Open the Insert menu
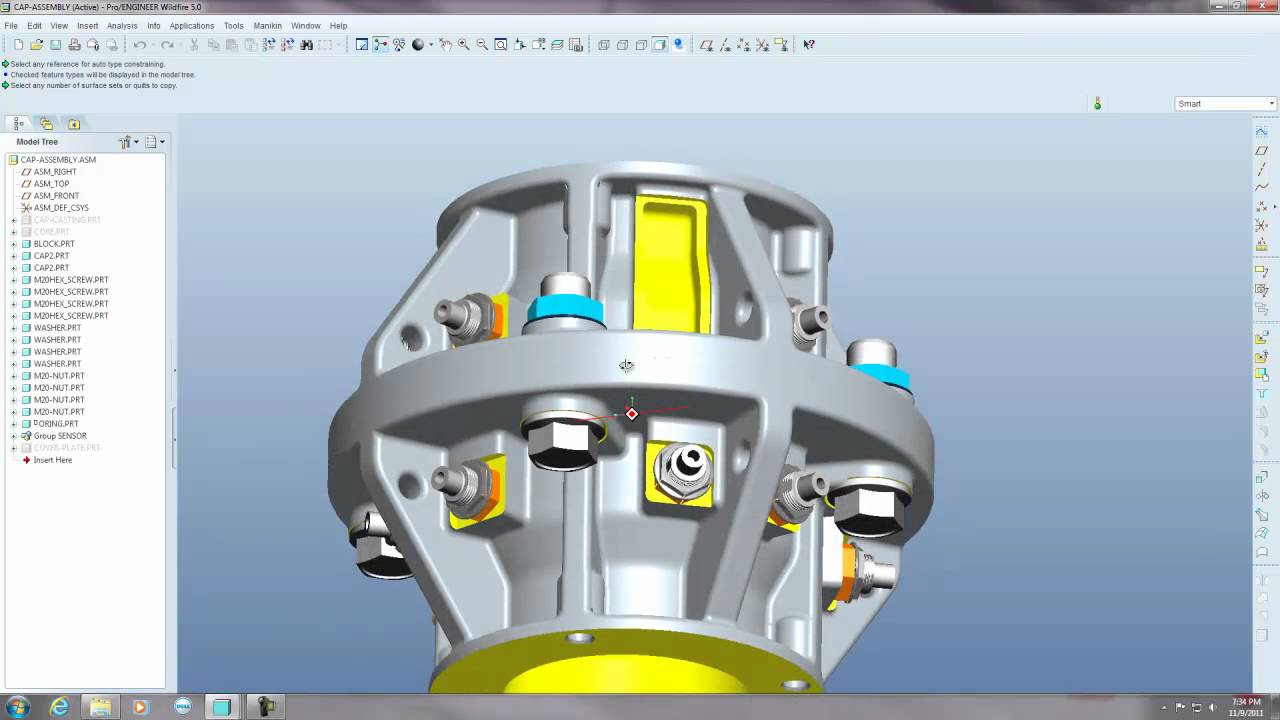The height and width of the screenshot is (720, 1280). tap(88, 26)
